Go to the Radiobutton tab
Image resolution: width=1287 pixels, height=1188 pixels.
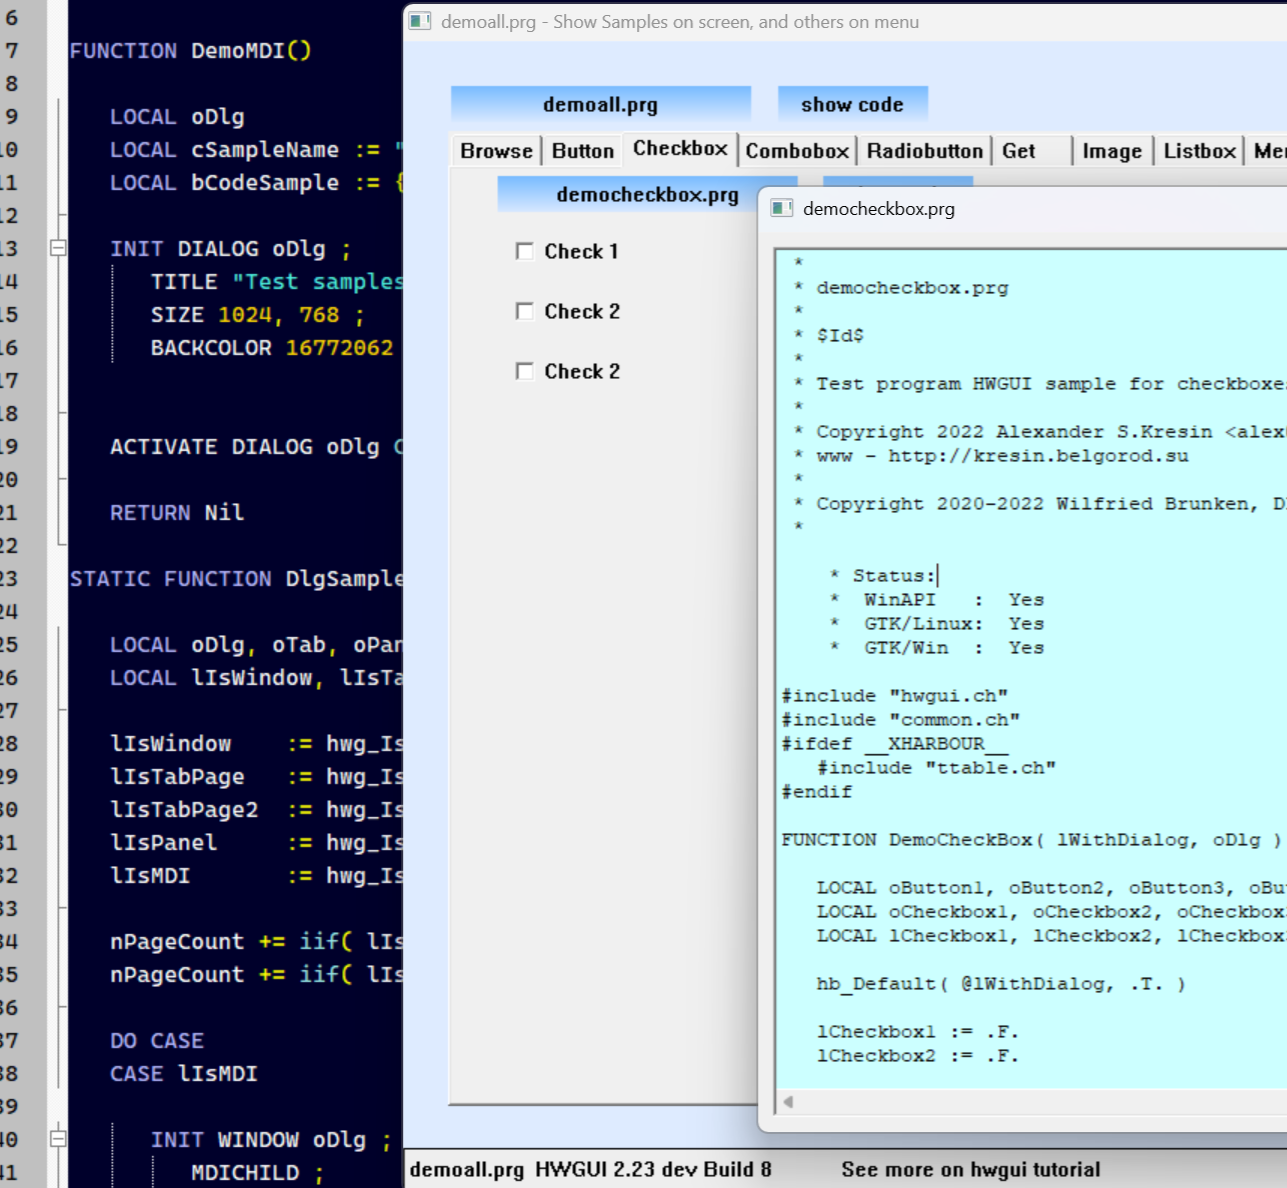925,151
